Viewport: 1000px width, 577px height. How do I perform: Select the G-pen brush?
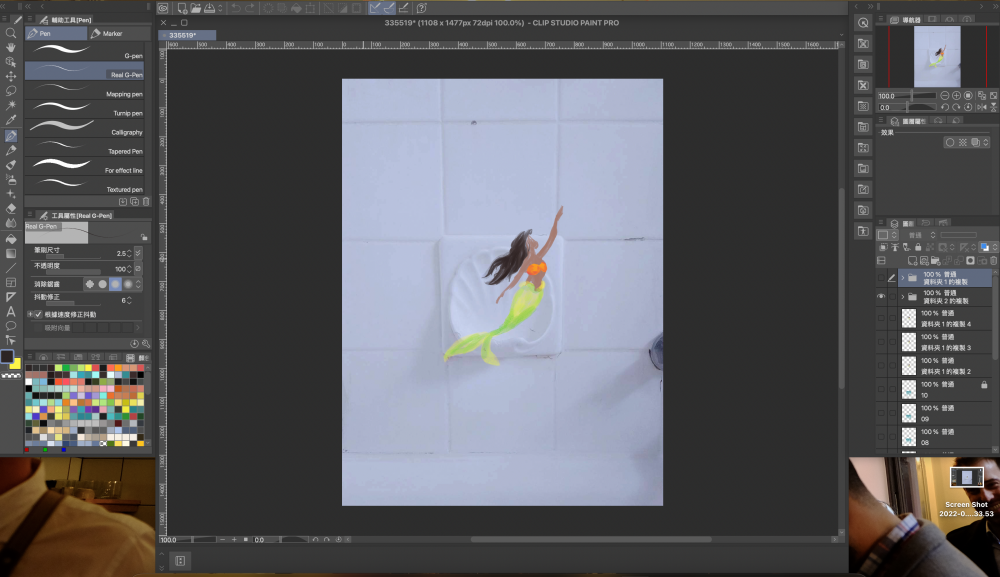tap(84, 52)
